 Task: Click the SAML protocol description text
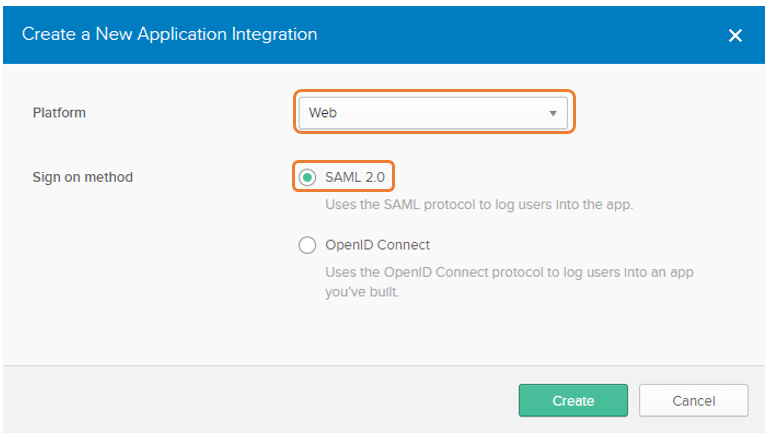[479, 205]
